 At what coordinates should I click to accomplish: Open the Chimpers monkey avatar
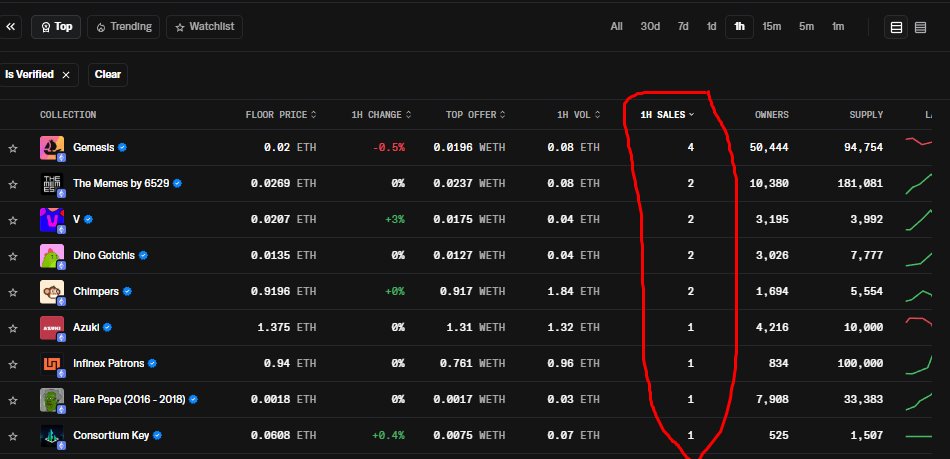click(x=52, y=292)
